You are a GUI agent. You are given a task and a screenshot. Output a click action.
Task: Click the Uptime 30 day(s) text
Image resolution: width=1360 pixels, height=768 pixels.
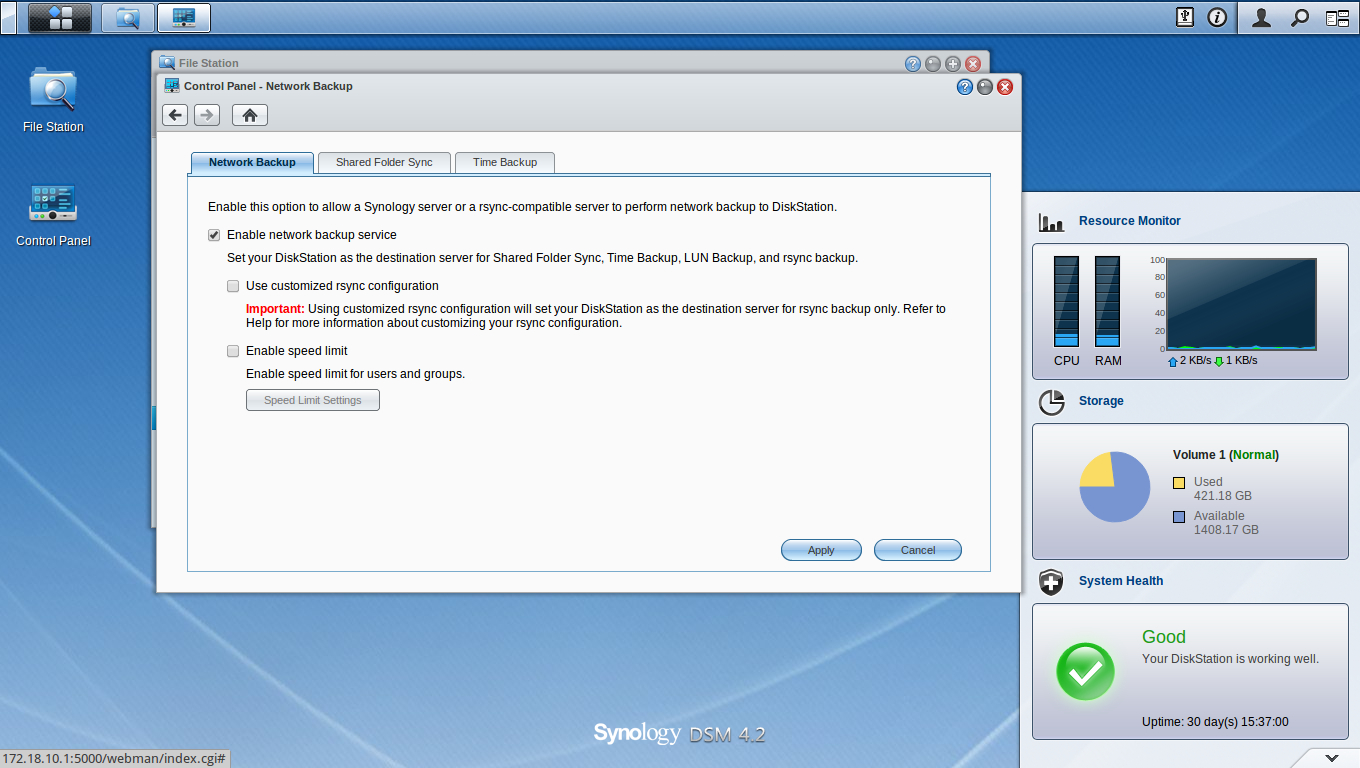click(1215, 722)
